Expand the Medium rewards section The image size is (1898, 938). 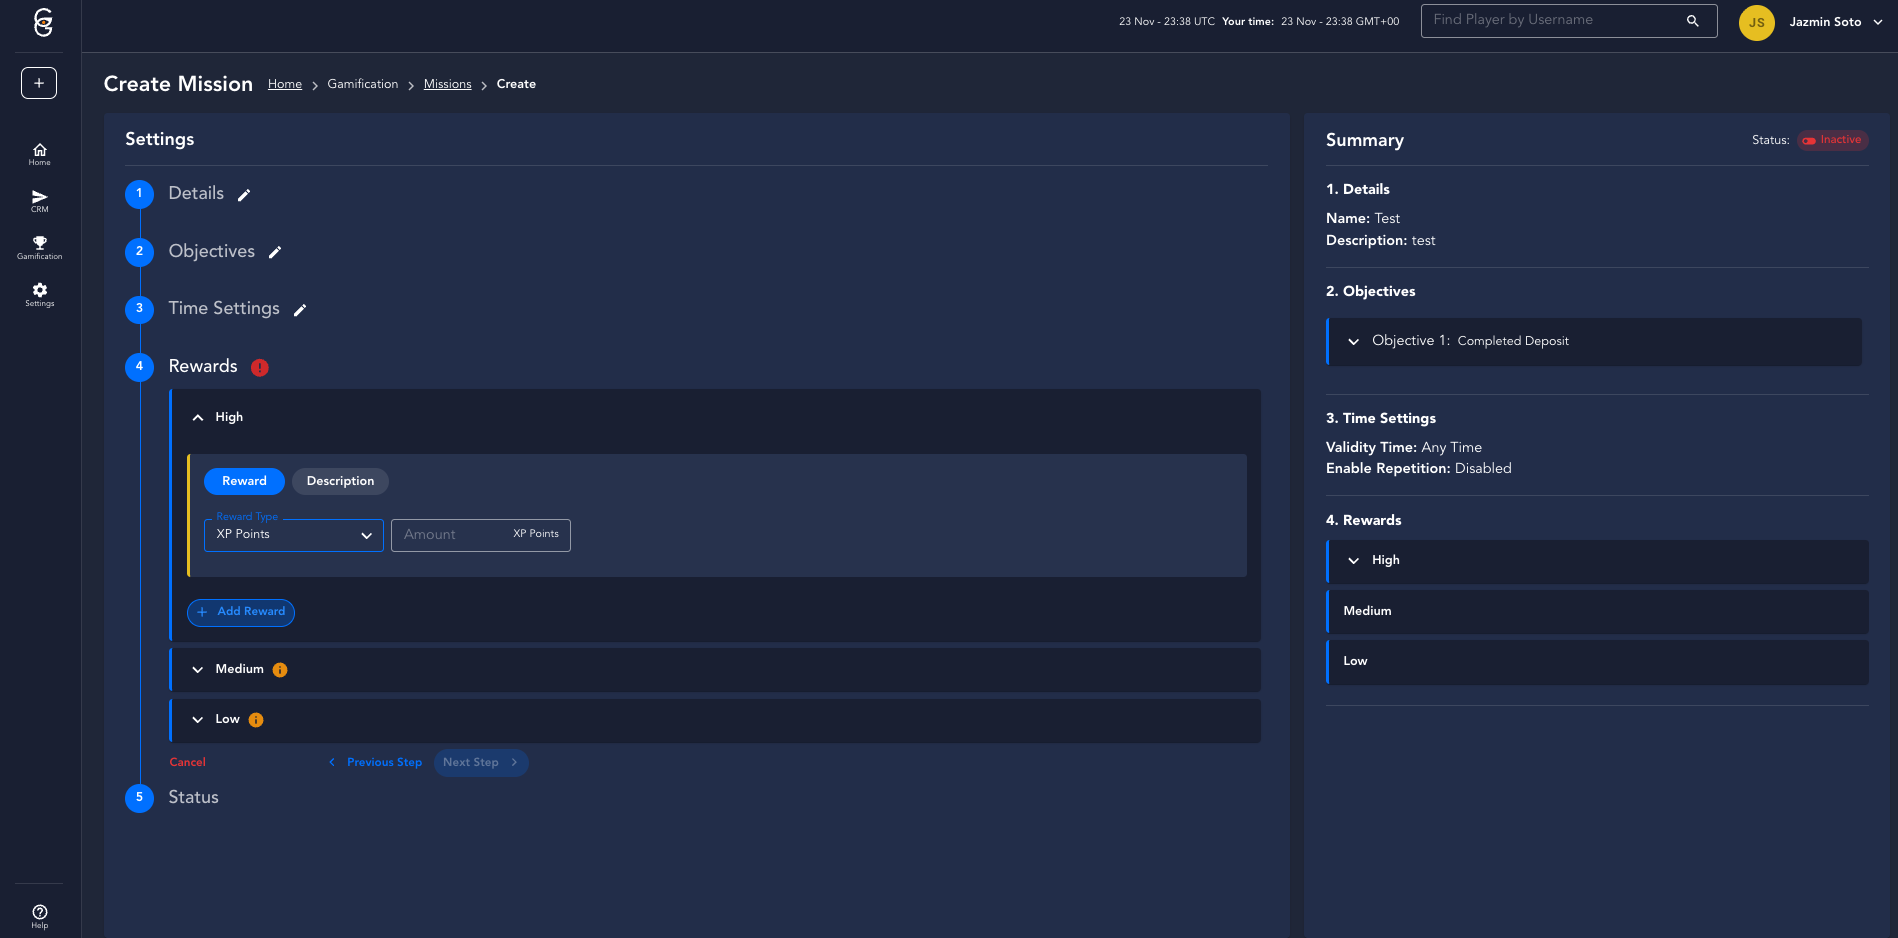point(198,670)
